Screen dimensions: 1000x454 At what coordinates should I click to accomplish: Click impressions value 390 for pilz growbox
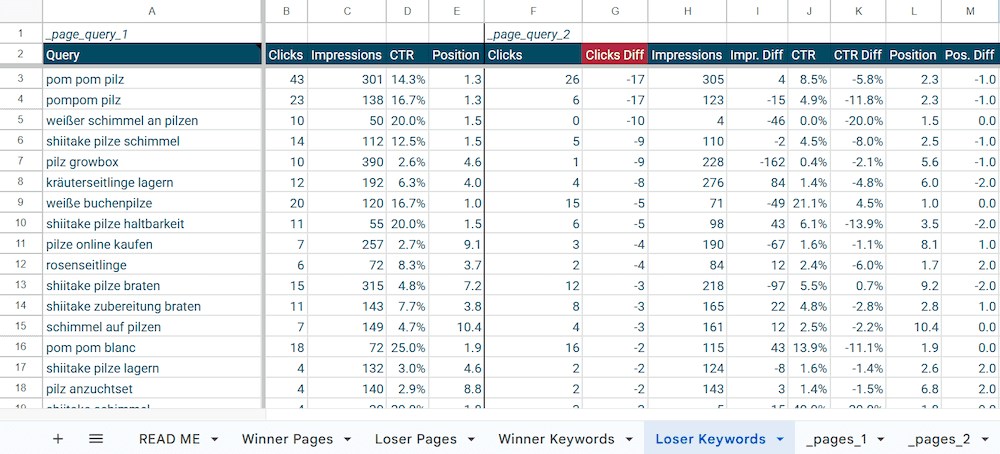tap(347, 162)
